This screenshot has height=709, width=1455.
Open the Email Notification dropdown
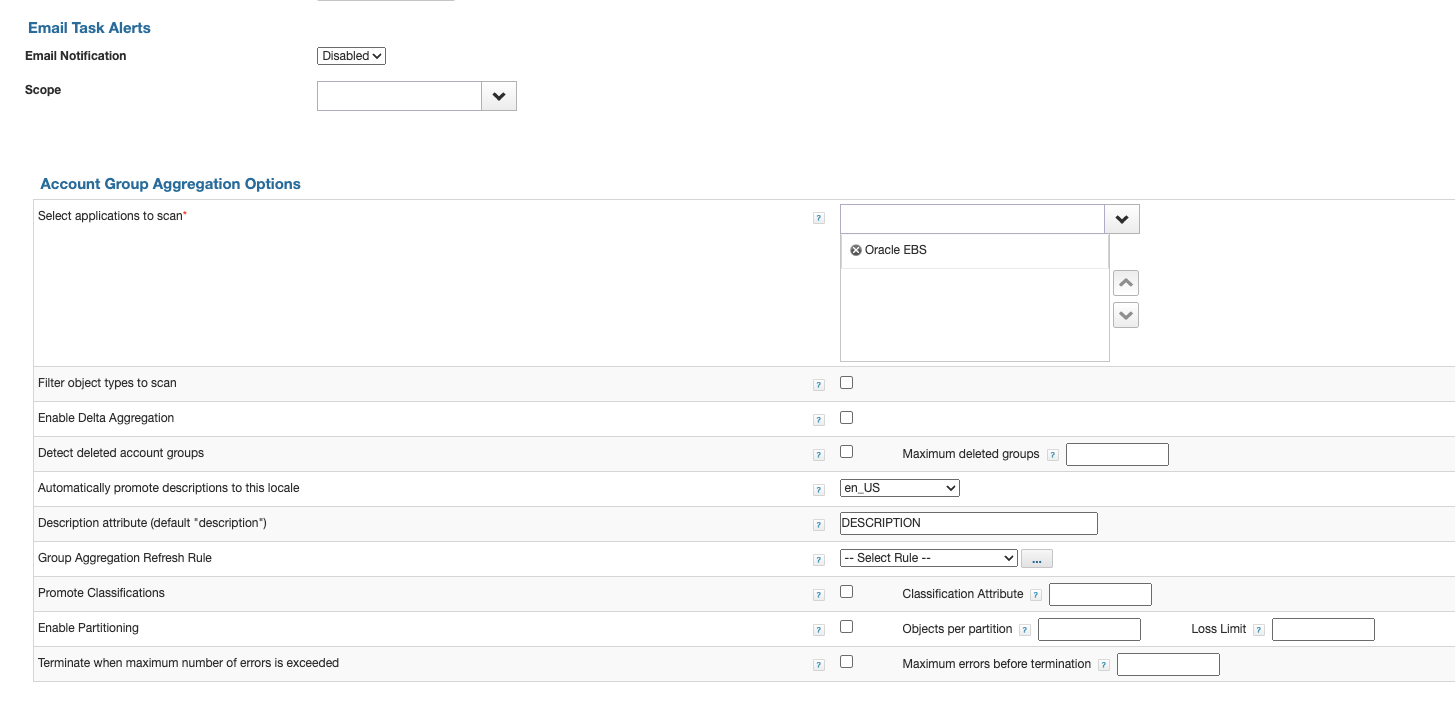tap(351, 56)
